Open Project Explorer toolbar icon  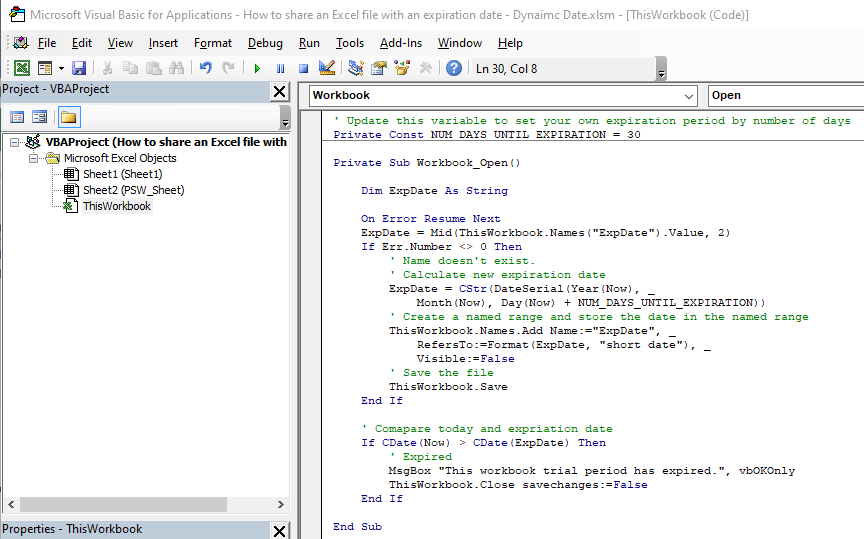click(x=356, y=68)
